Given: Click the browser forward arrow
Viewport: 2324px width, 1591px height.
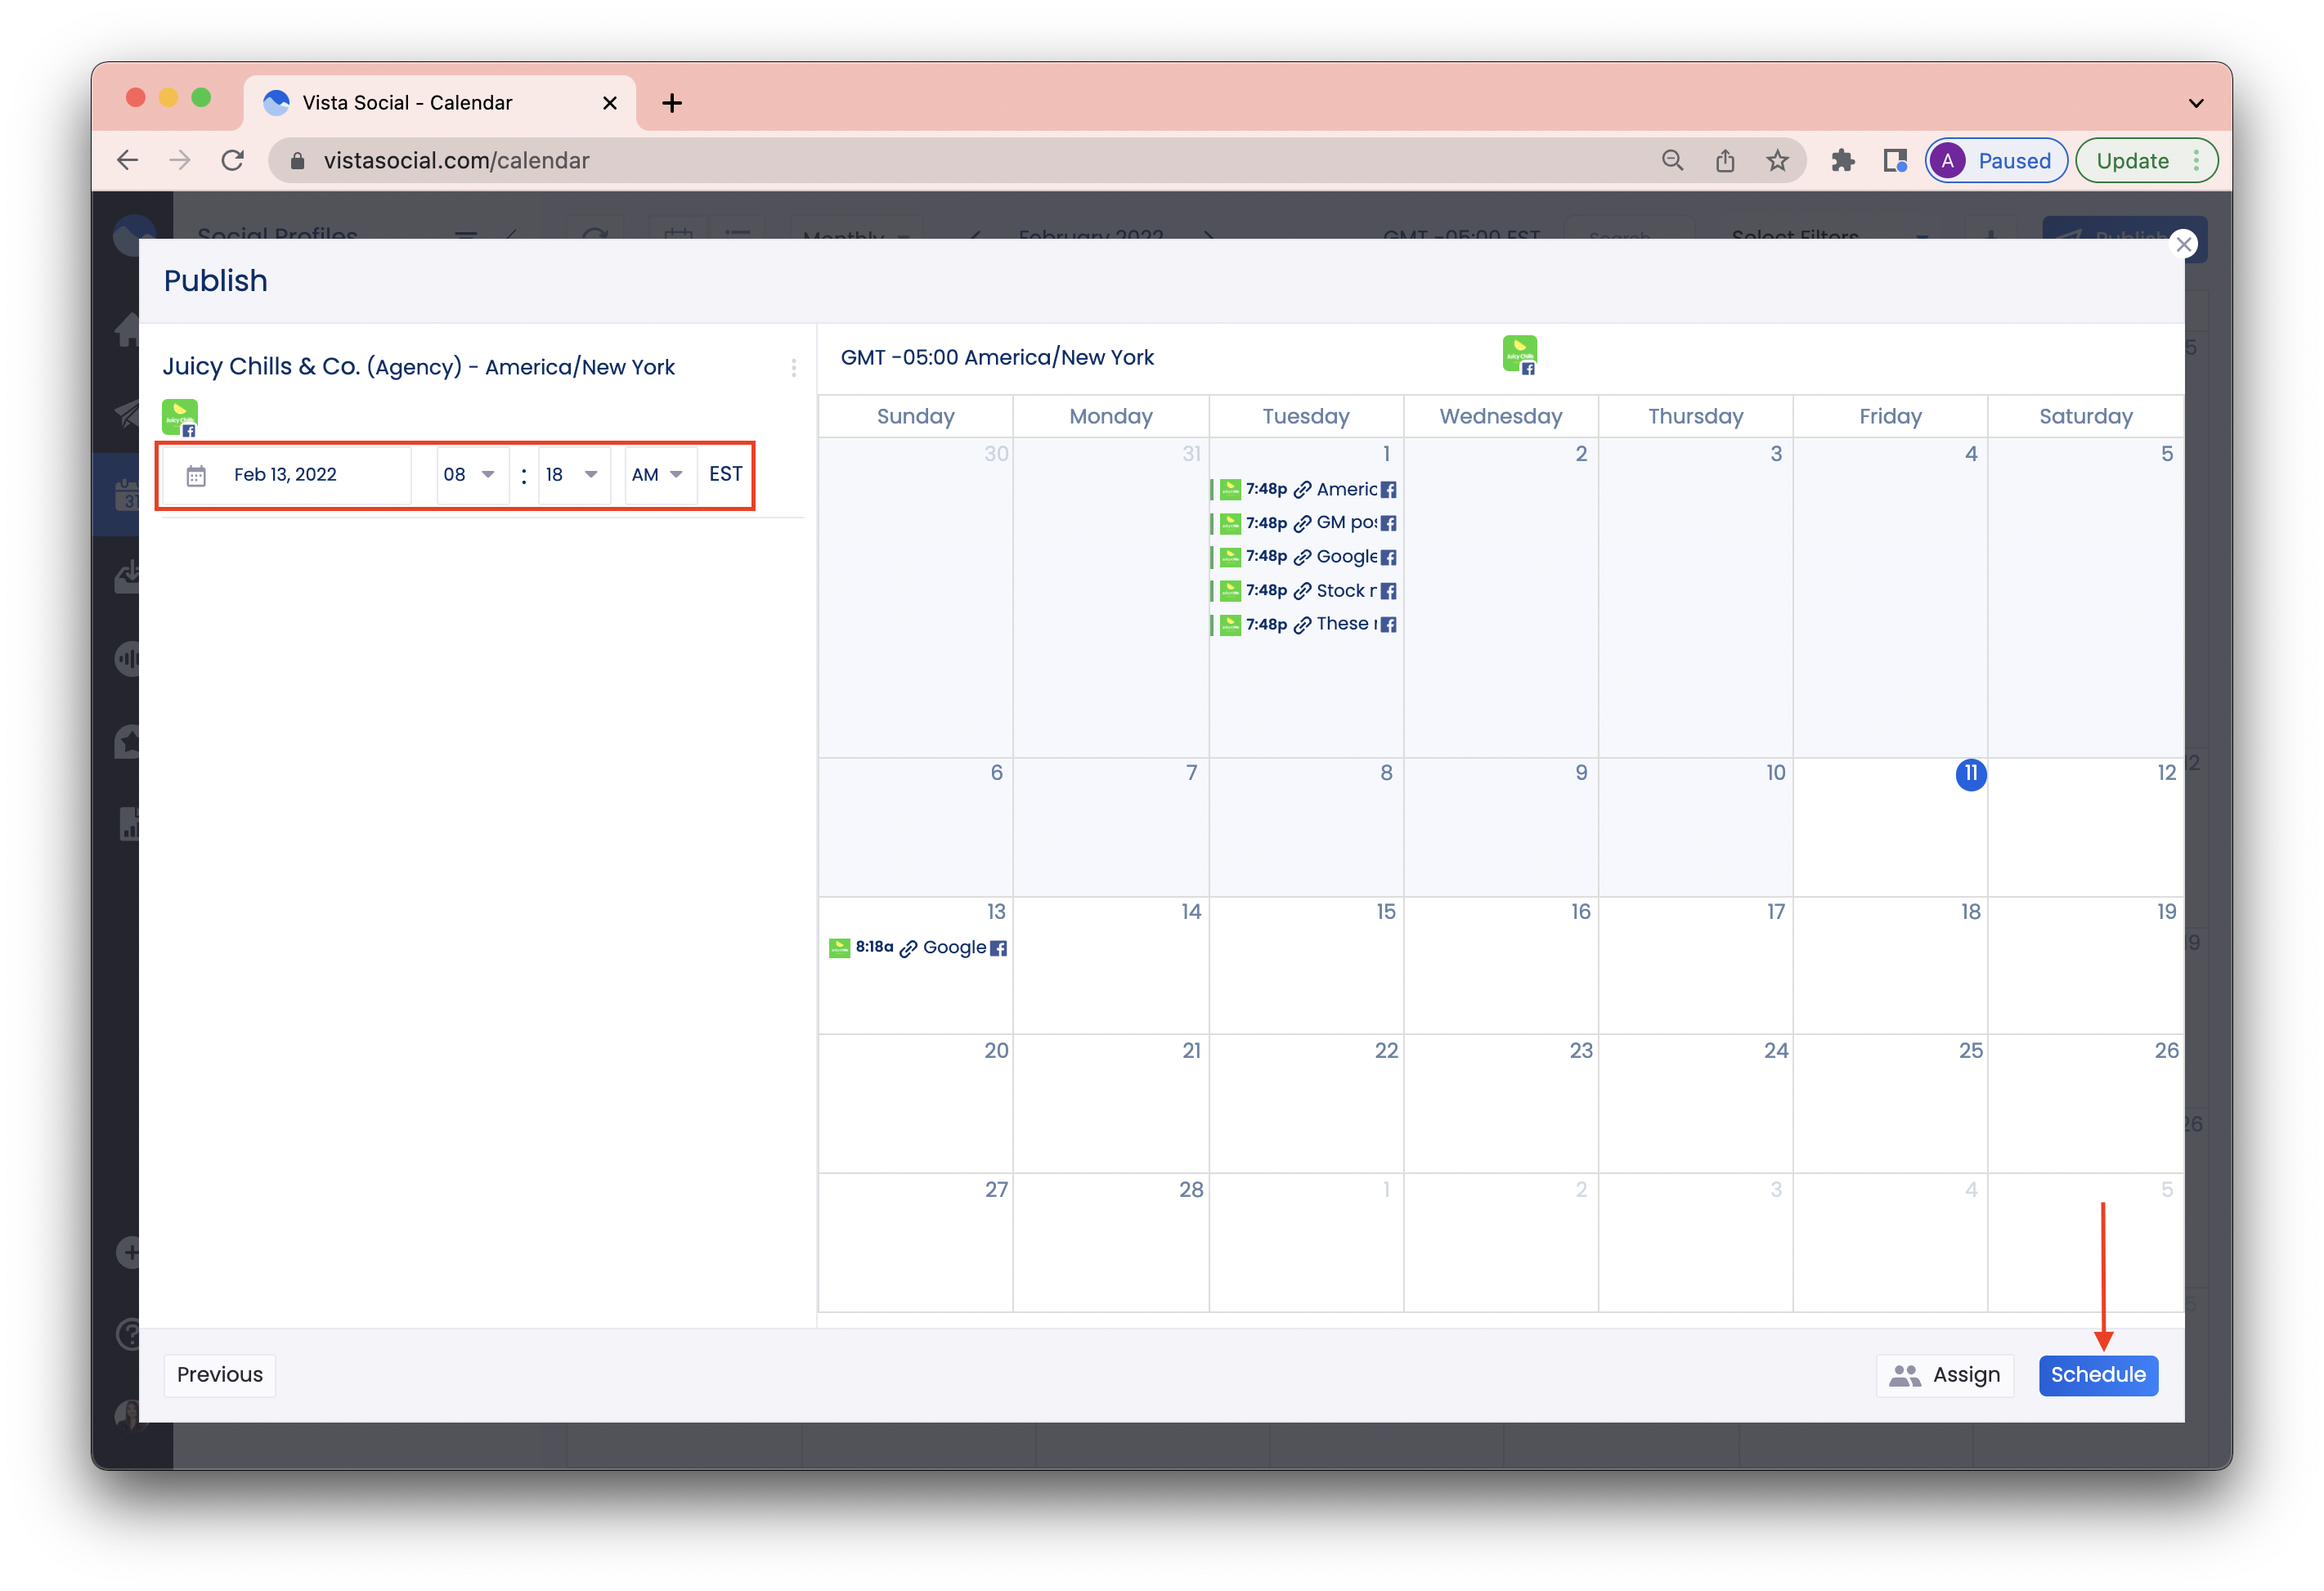Looking at the screenshot, I should [180, 160].
